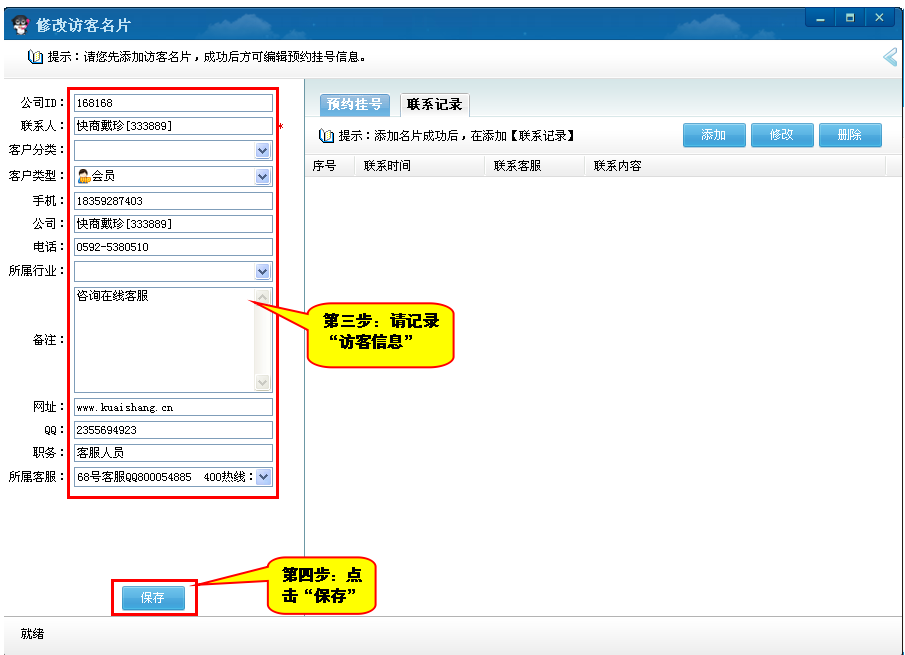Expand the 客户分类 dropdown
905x655 pixels.
click(x=263, y=151)
